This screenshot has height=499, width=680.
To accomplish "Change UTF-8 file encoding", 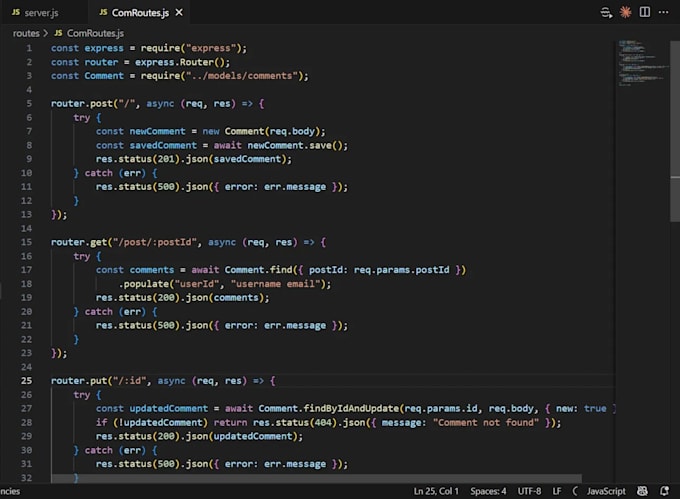I will pos(529,491).
